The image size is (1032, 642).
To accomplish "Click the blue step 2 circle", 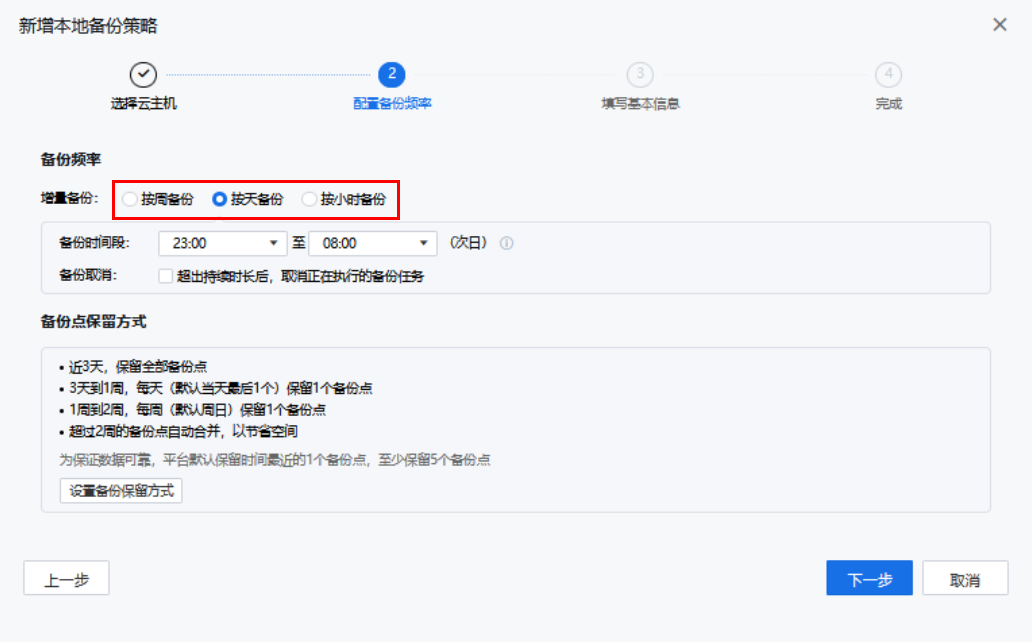I will (392, 74).
